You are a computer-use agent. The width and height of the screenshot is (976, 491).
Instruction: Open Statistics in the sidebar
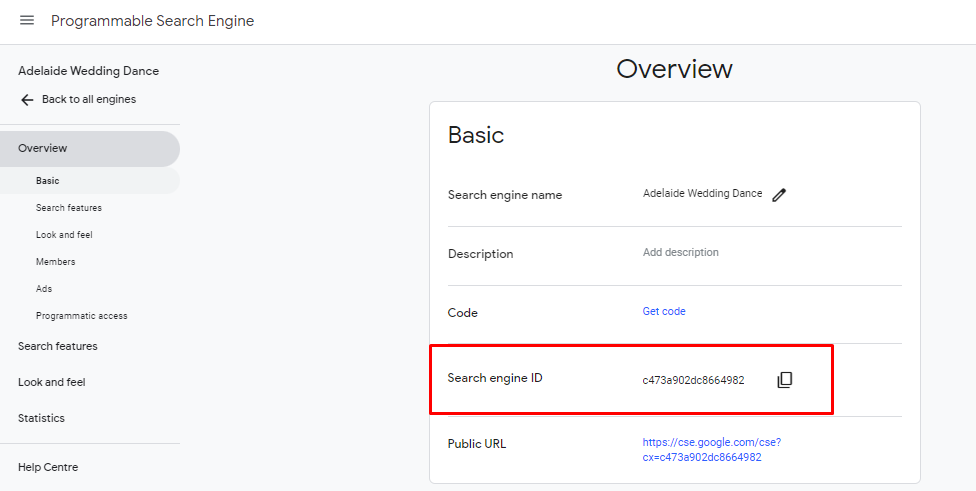point(41,418)
